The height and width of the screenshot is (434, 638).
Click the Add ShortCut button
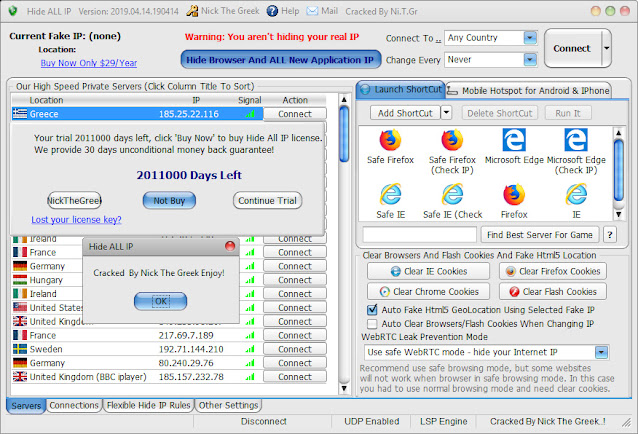(x=405, y=113)
